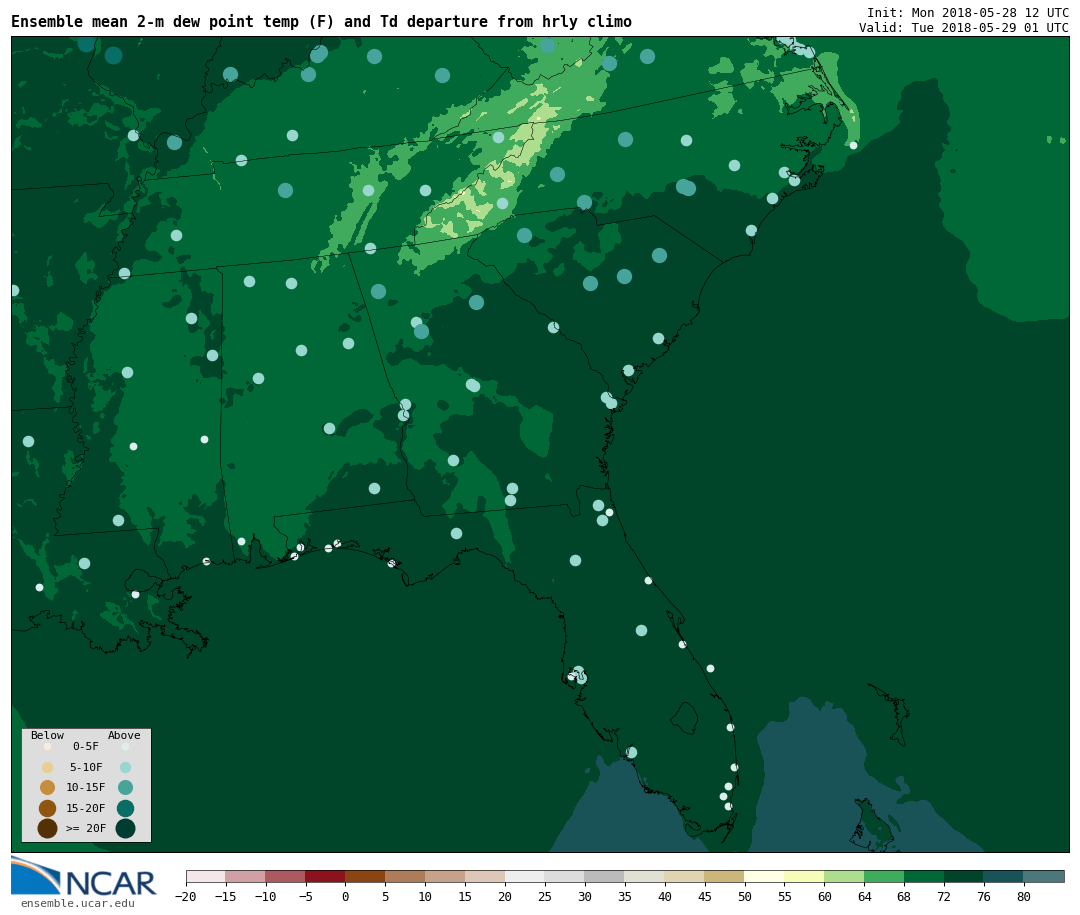Pick the tan swatch between 45 and 50
The image size is (1080, 915).
coord(725,876)
